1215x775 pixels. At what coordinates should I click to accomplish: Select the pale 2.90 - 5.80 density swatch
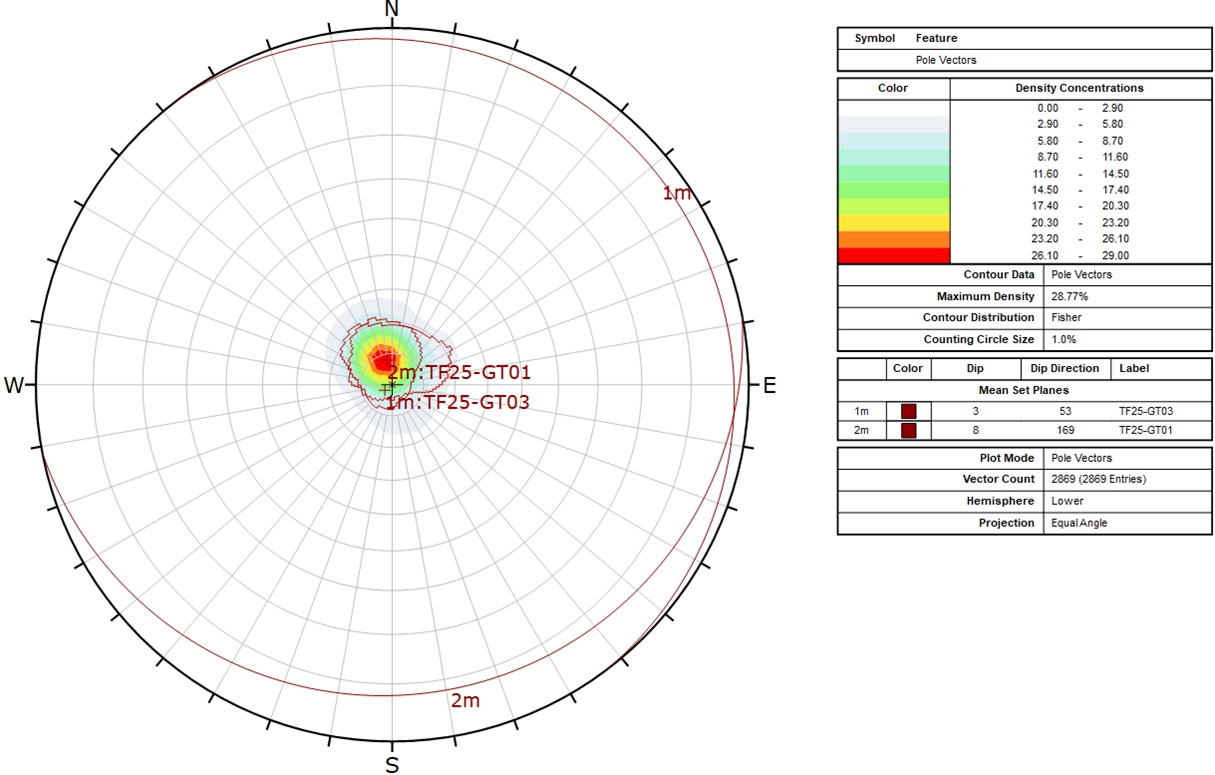893,125
